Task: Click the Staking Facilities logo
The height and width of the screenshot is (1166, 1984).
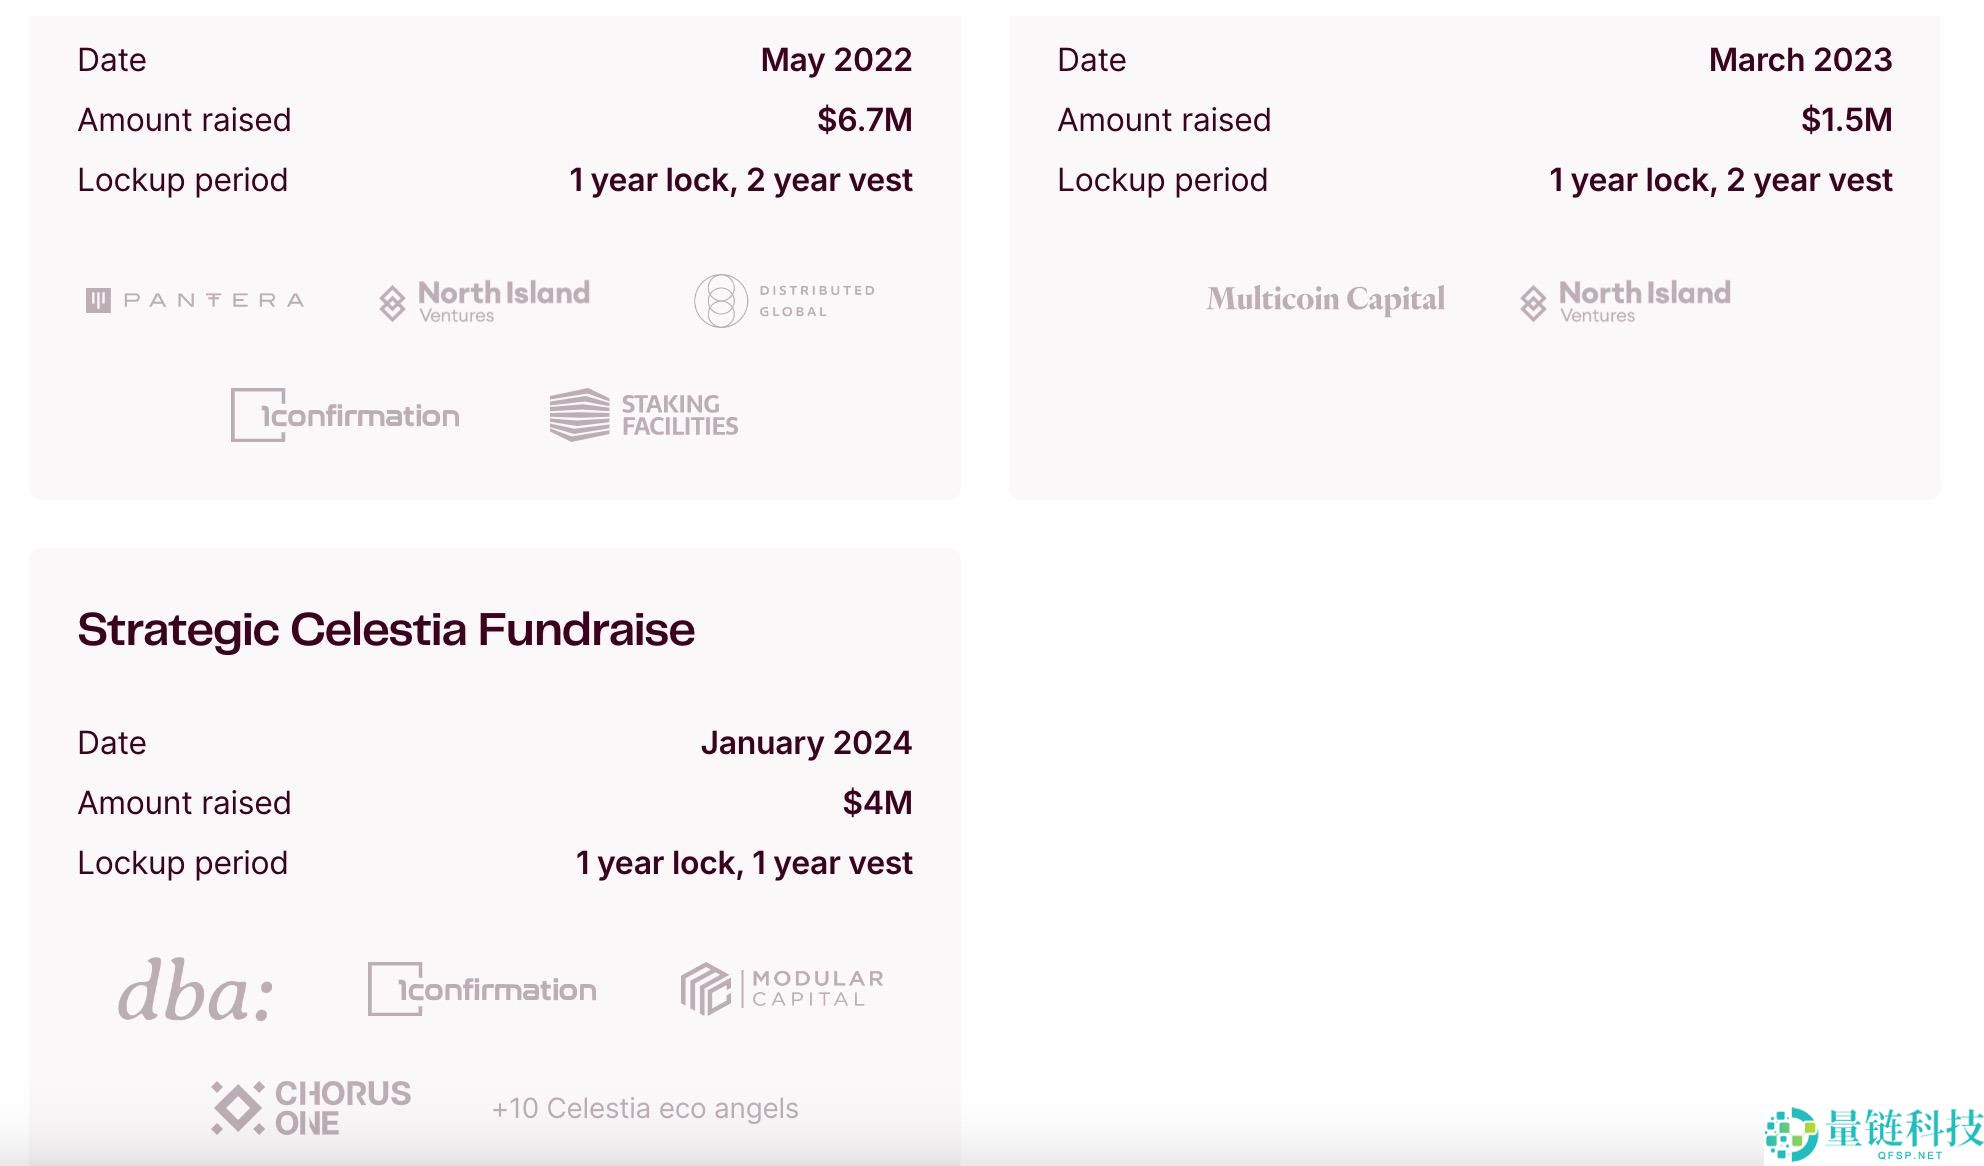Action: coord(644,415)
